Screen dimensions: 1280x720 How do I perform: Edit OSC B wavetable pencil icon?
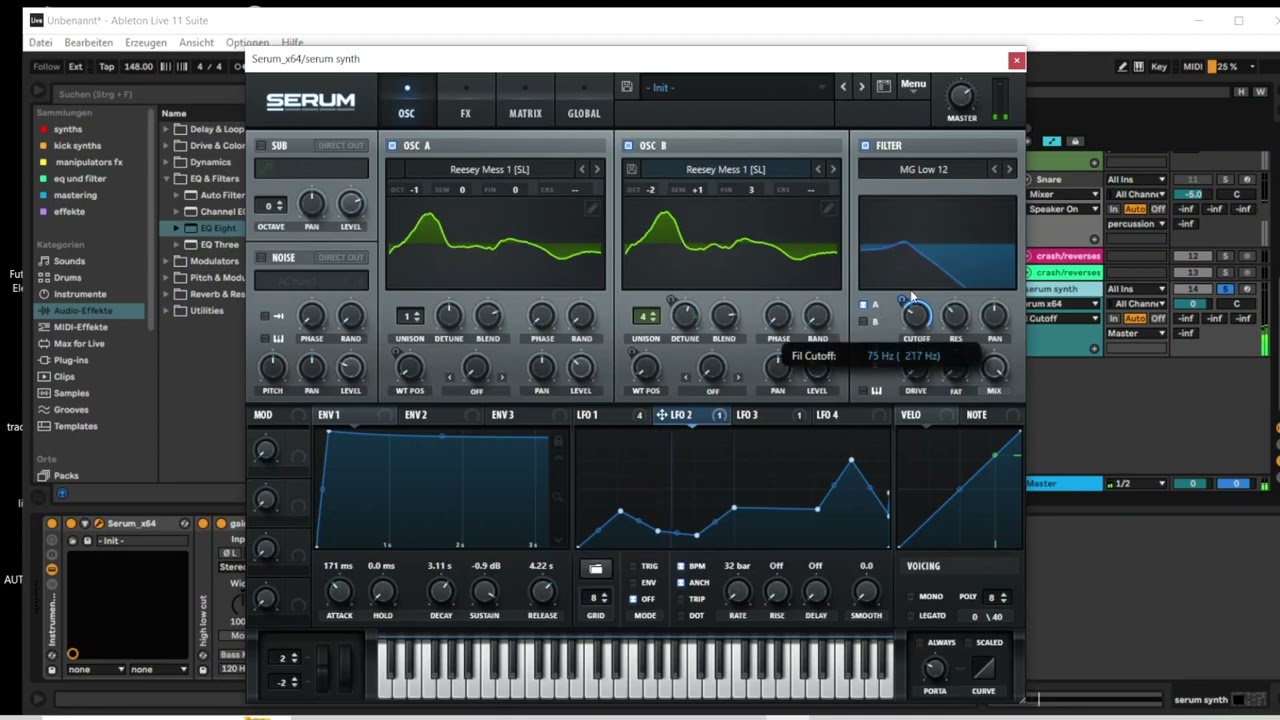tap(828, 208)
